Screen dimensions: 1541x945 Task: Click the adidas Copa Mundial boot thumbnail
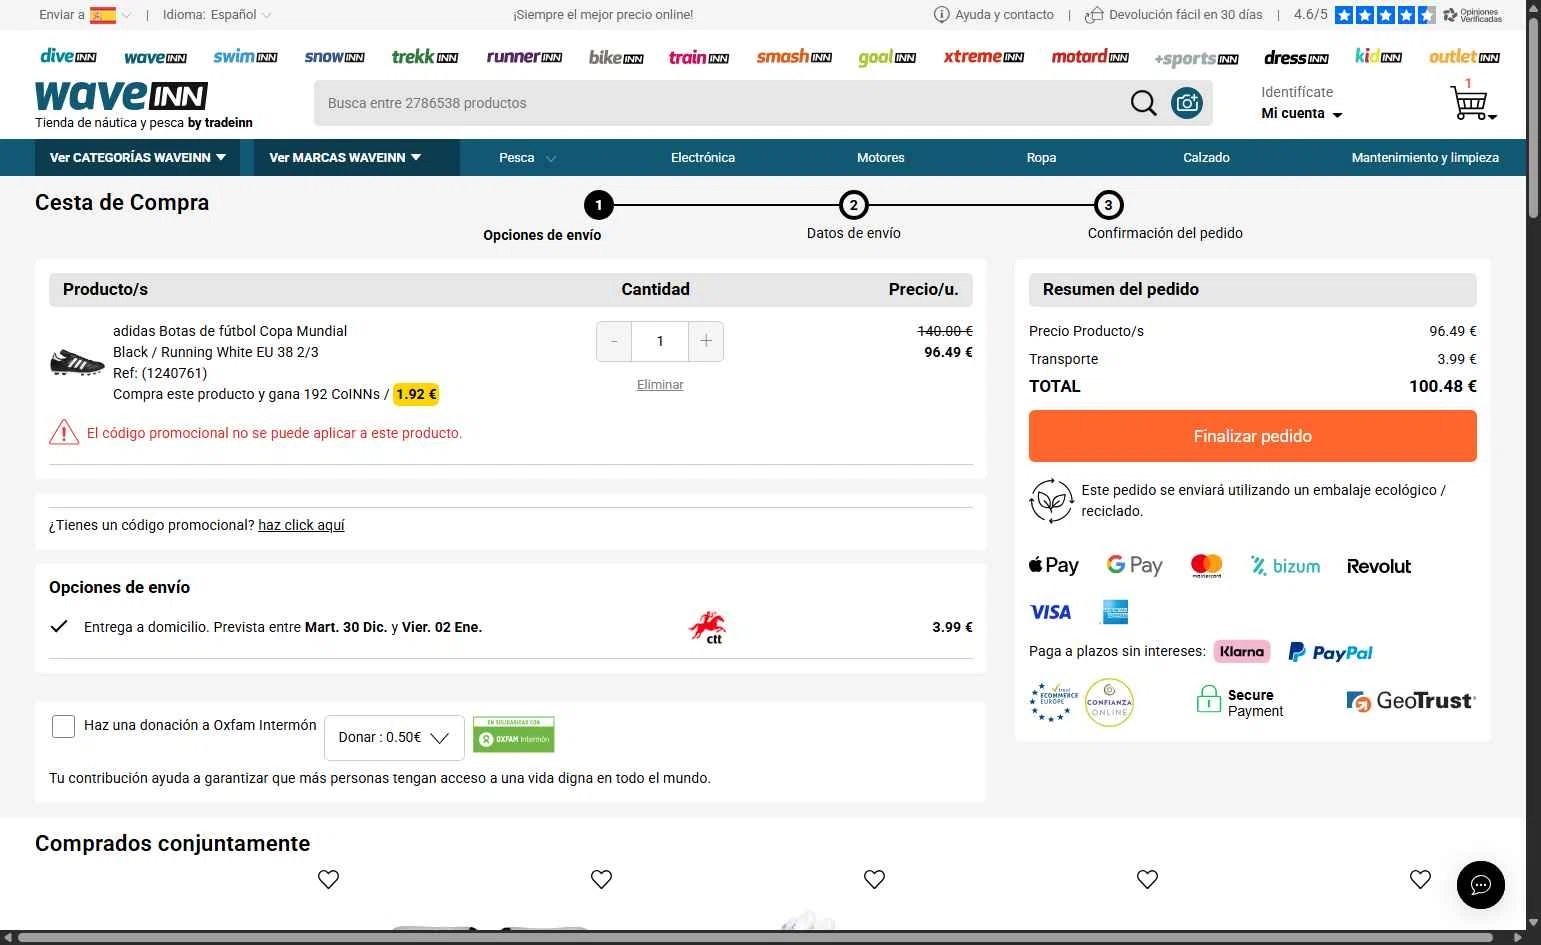click(x=77, y=362)
